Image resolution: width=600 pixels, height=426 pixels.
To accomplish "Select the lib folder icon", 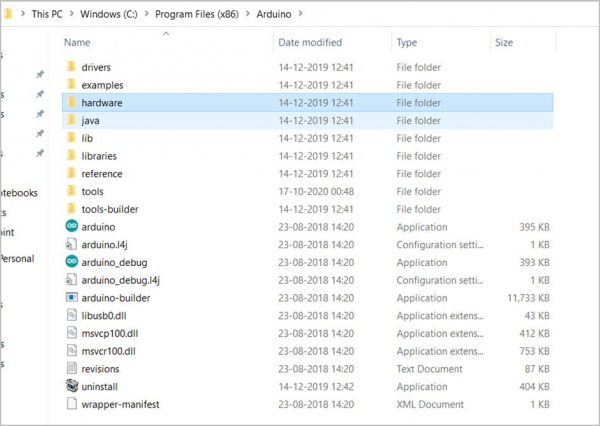I will tap(71, 138).
